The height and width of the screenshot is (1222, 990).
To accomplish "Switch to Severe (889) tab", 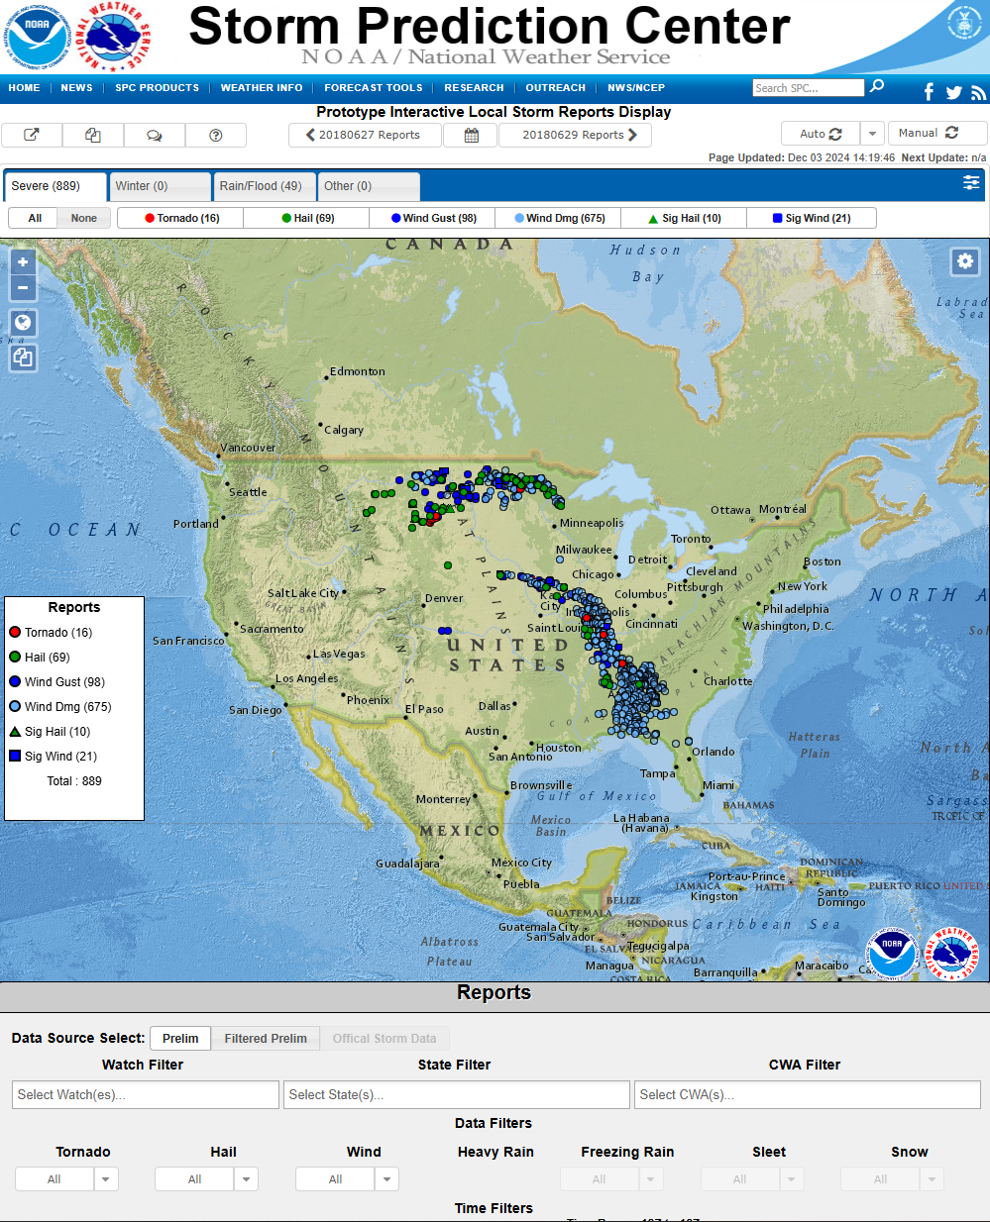I will pyautogui.click(x=56, y=186).
